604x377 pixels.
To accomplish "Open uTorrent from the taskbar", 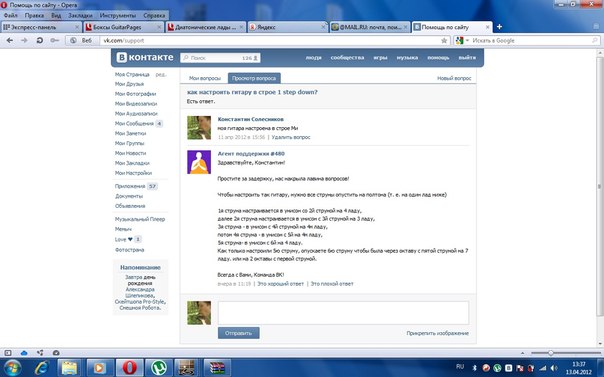I will tap(158, 368).
